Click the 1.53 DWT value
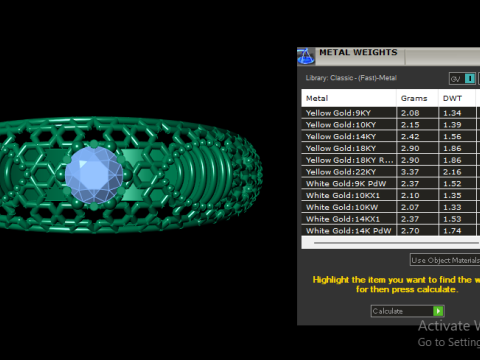480x360 pixels. [452, 219]
